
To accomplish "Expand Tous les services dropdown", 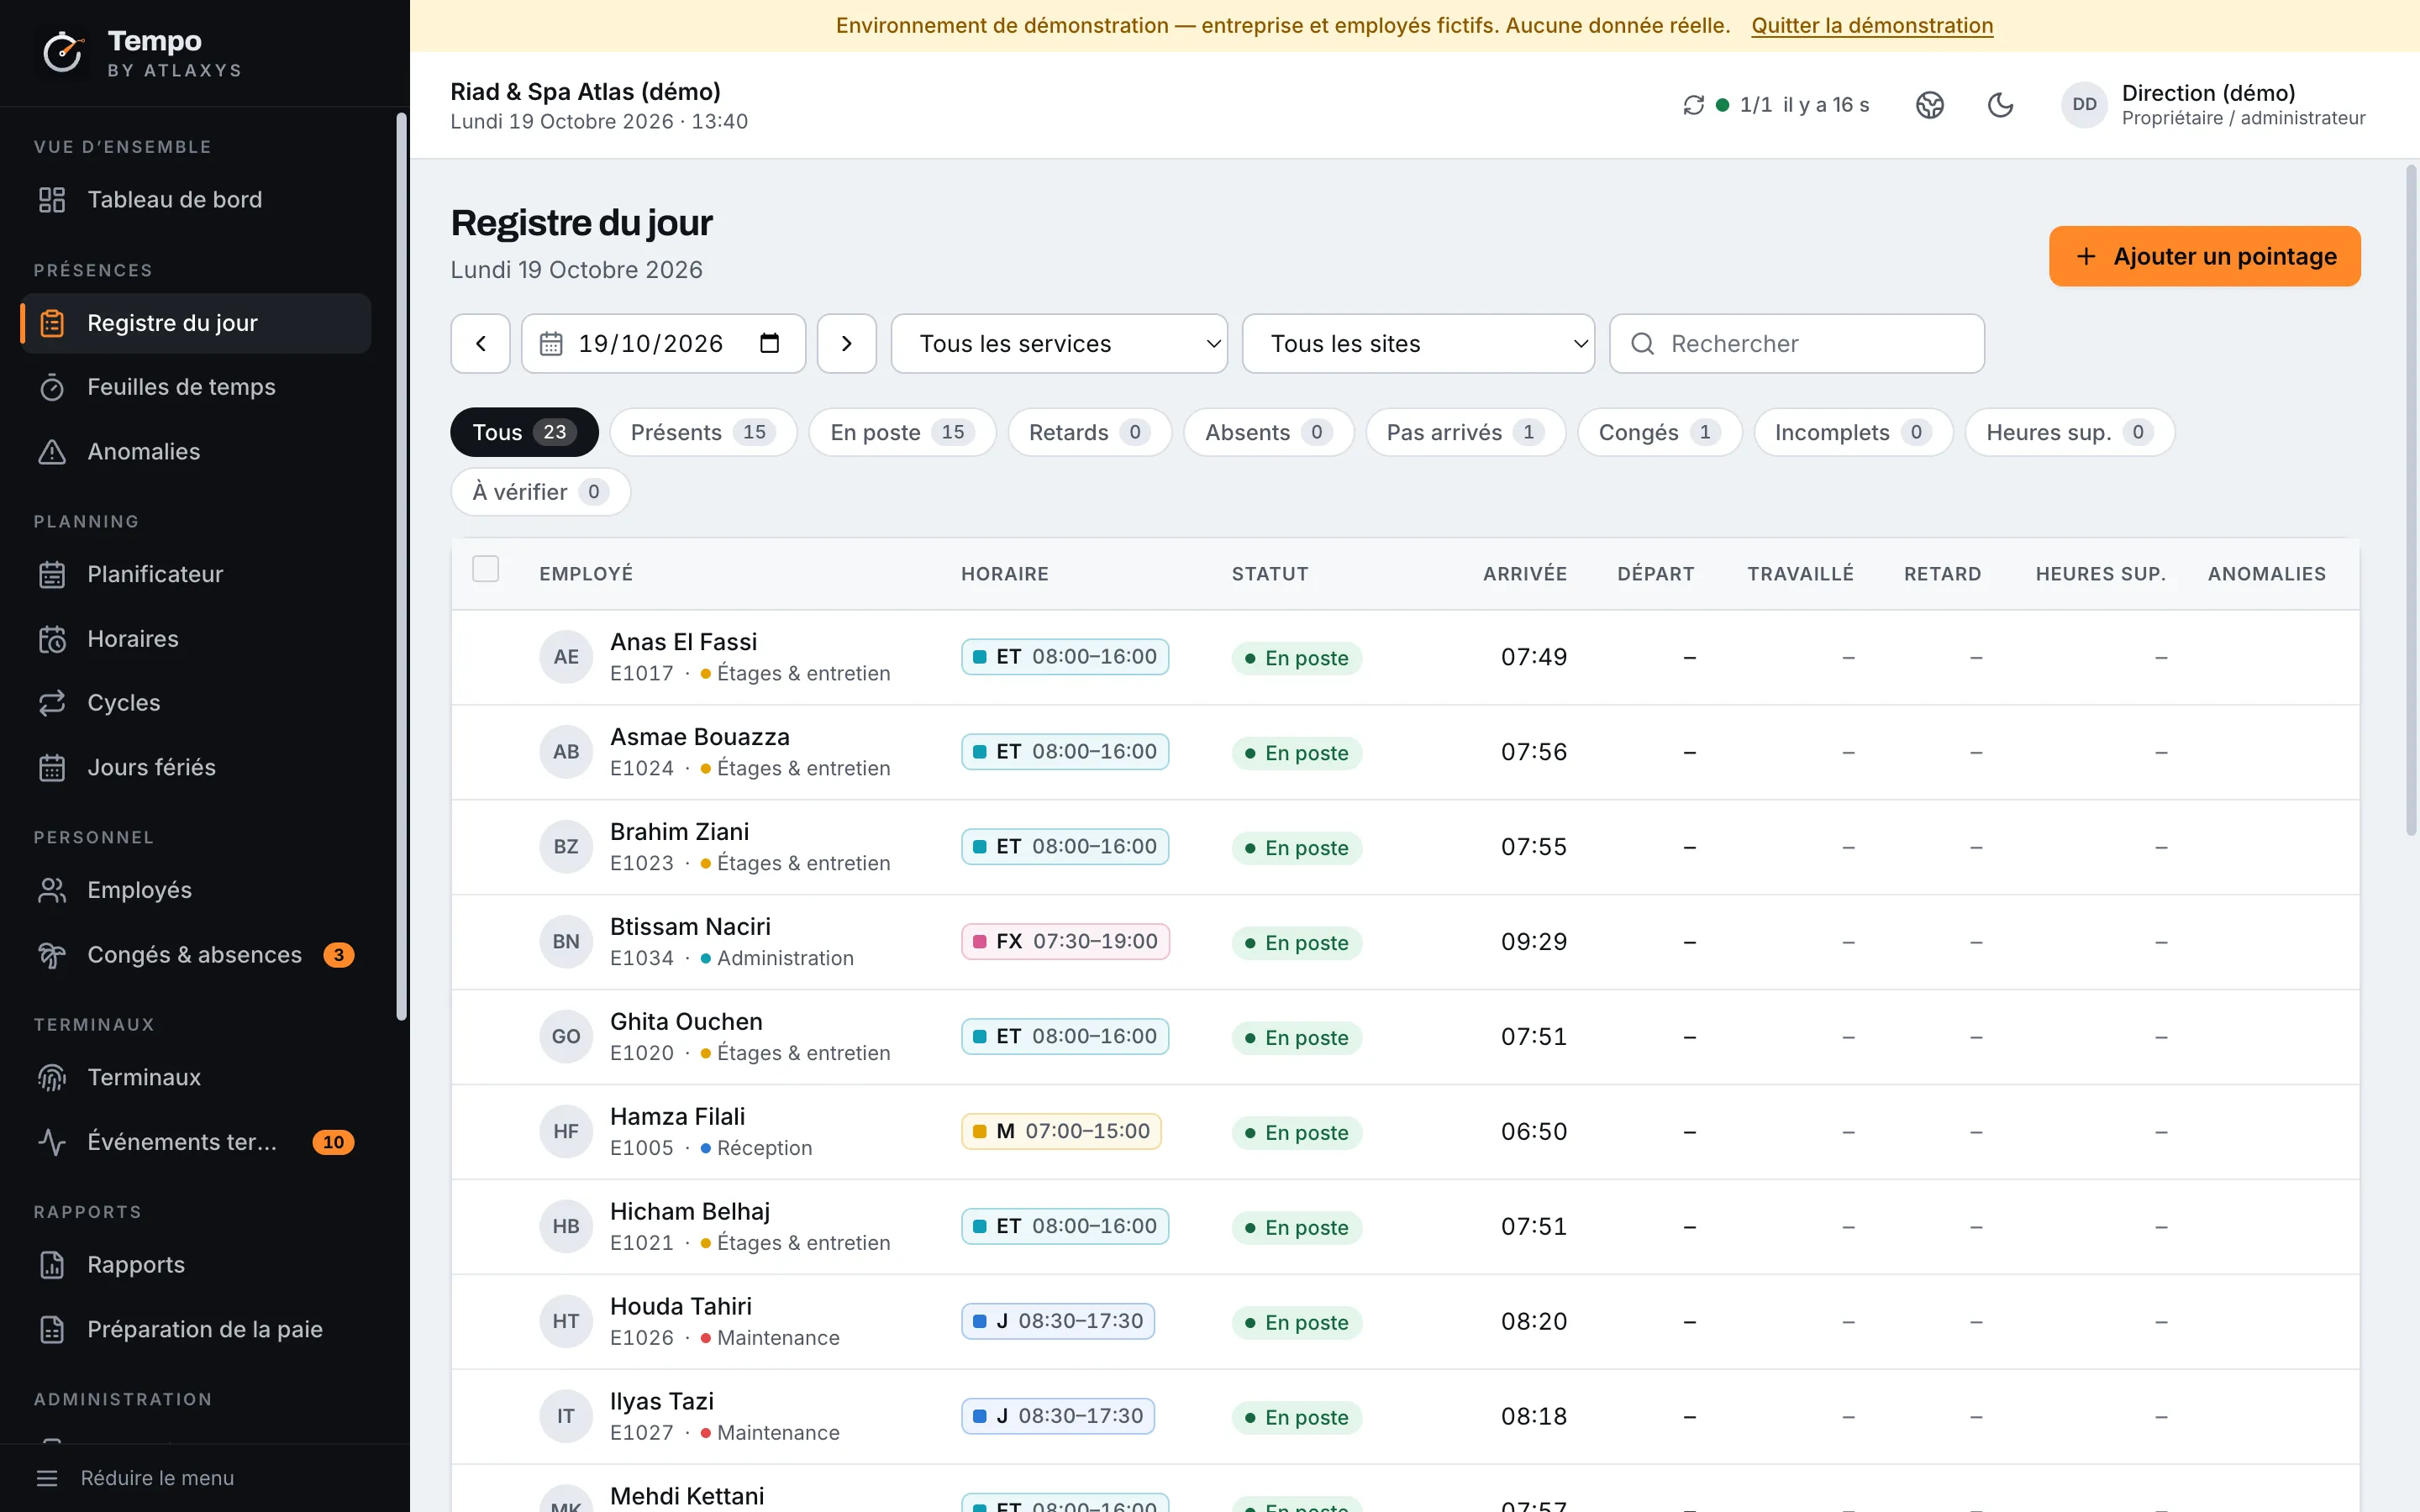I will click(1059, 344).
